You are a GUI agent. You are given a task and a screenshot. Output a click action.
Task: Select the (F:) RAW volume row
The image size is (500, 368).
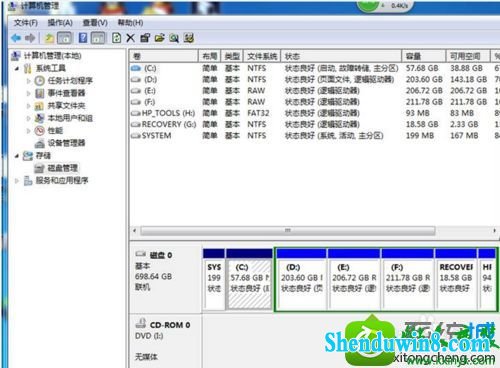pyautogui.click(x=315, y=102)
